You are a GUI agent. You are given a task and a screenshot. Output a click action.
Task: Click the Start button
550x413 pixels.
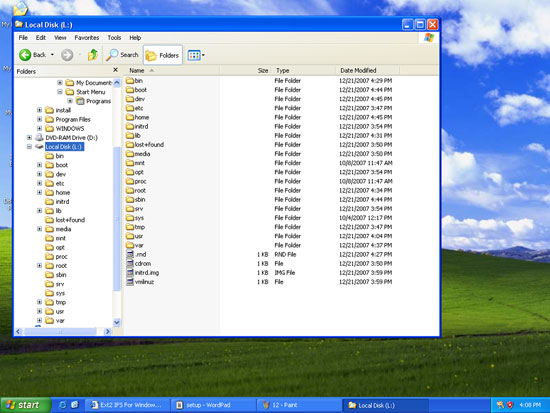[x=25, y=405]
